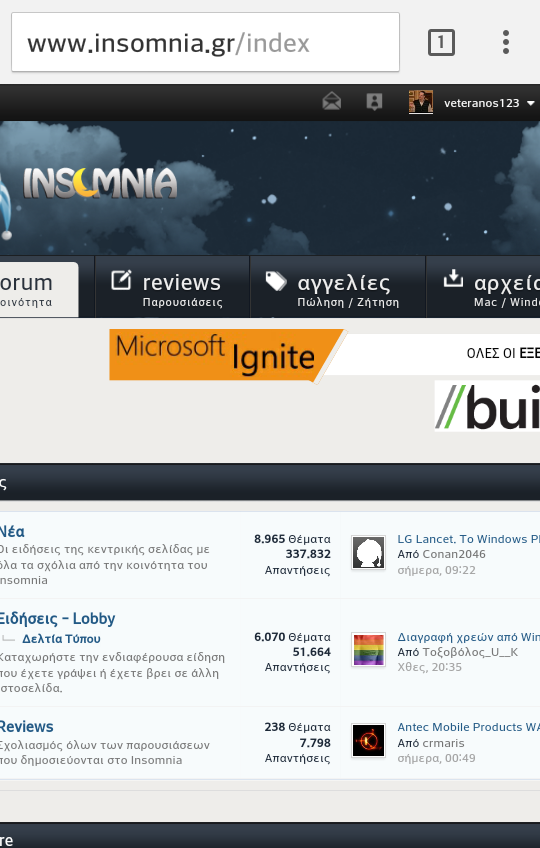
Task: Open the Antec Mobile Products post
Action: [x=468, y=727]
